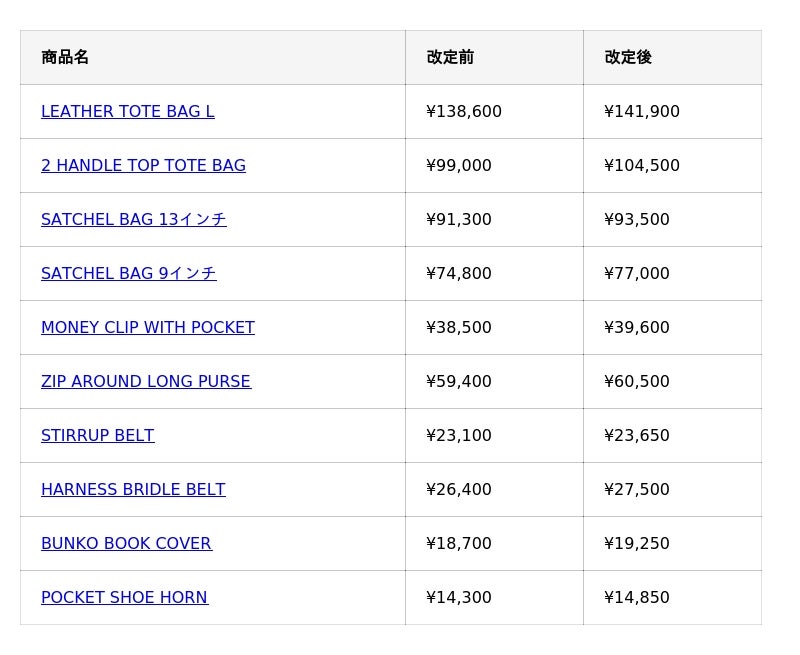Open SATCHEL BAG 13インチ product link
The width and height of the screenshot is (800, 655).
coord(133,220)
